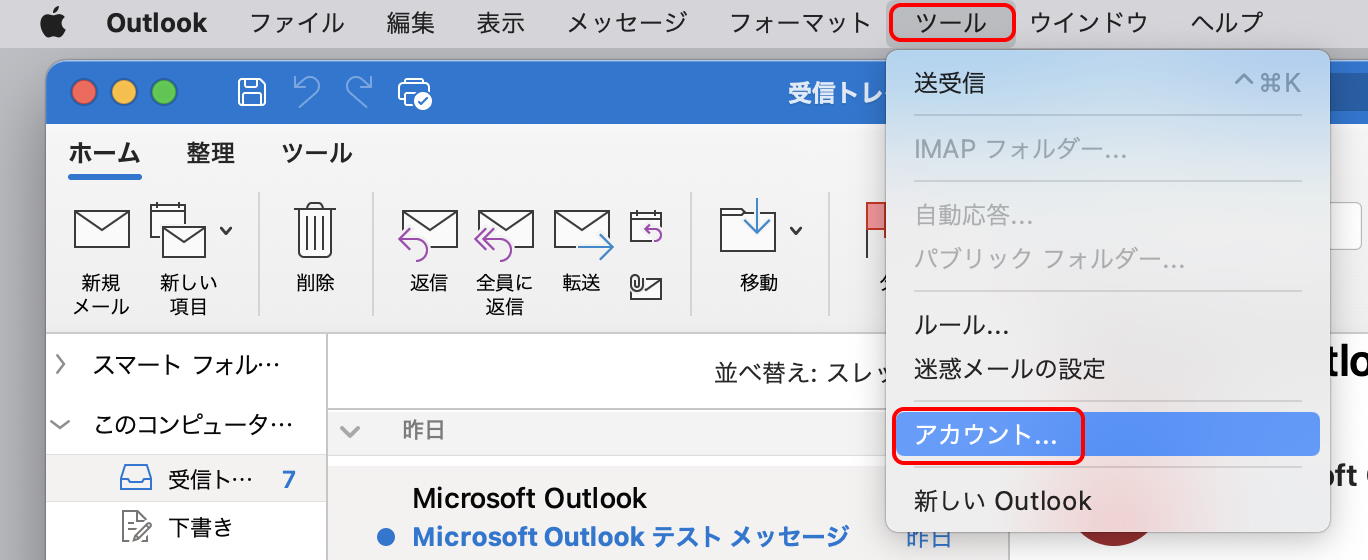Choose ルール... from the menu
1368x560 pixels.
(1107, 325)
